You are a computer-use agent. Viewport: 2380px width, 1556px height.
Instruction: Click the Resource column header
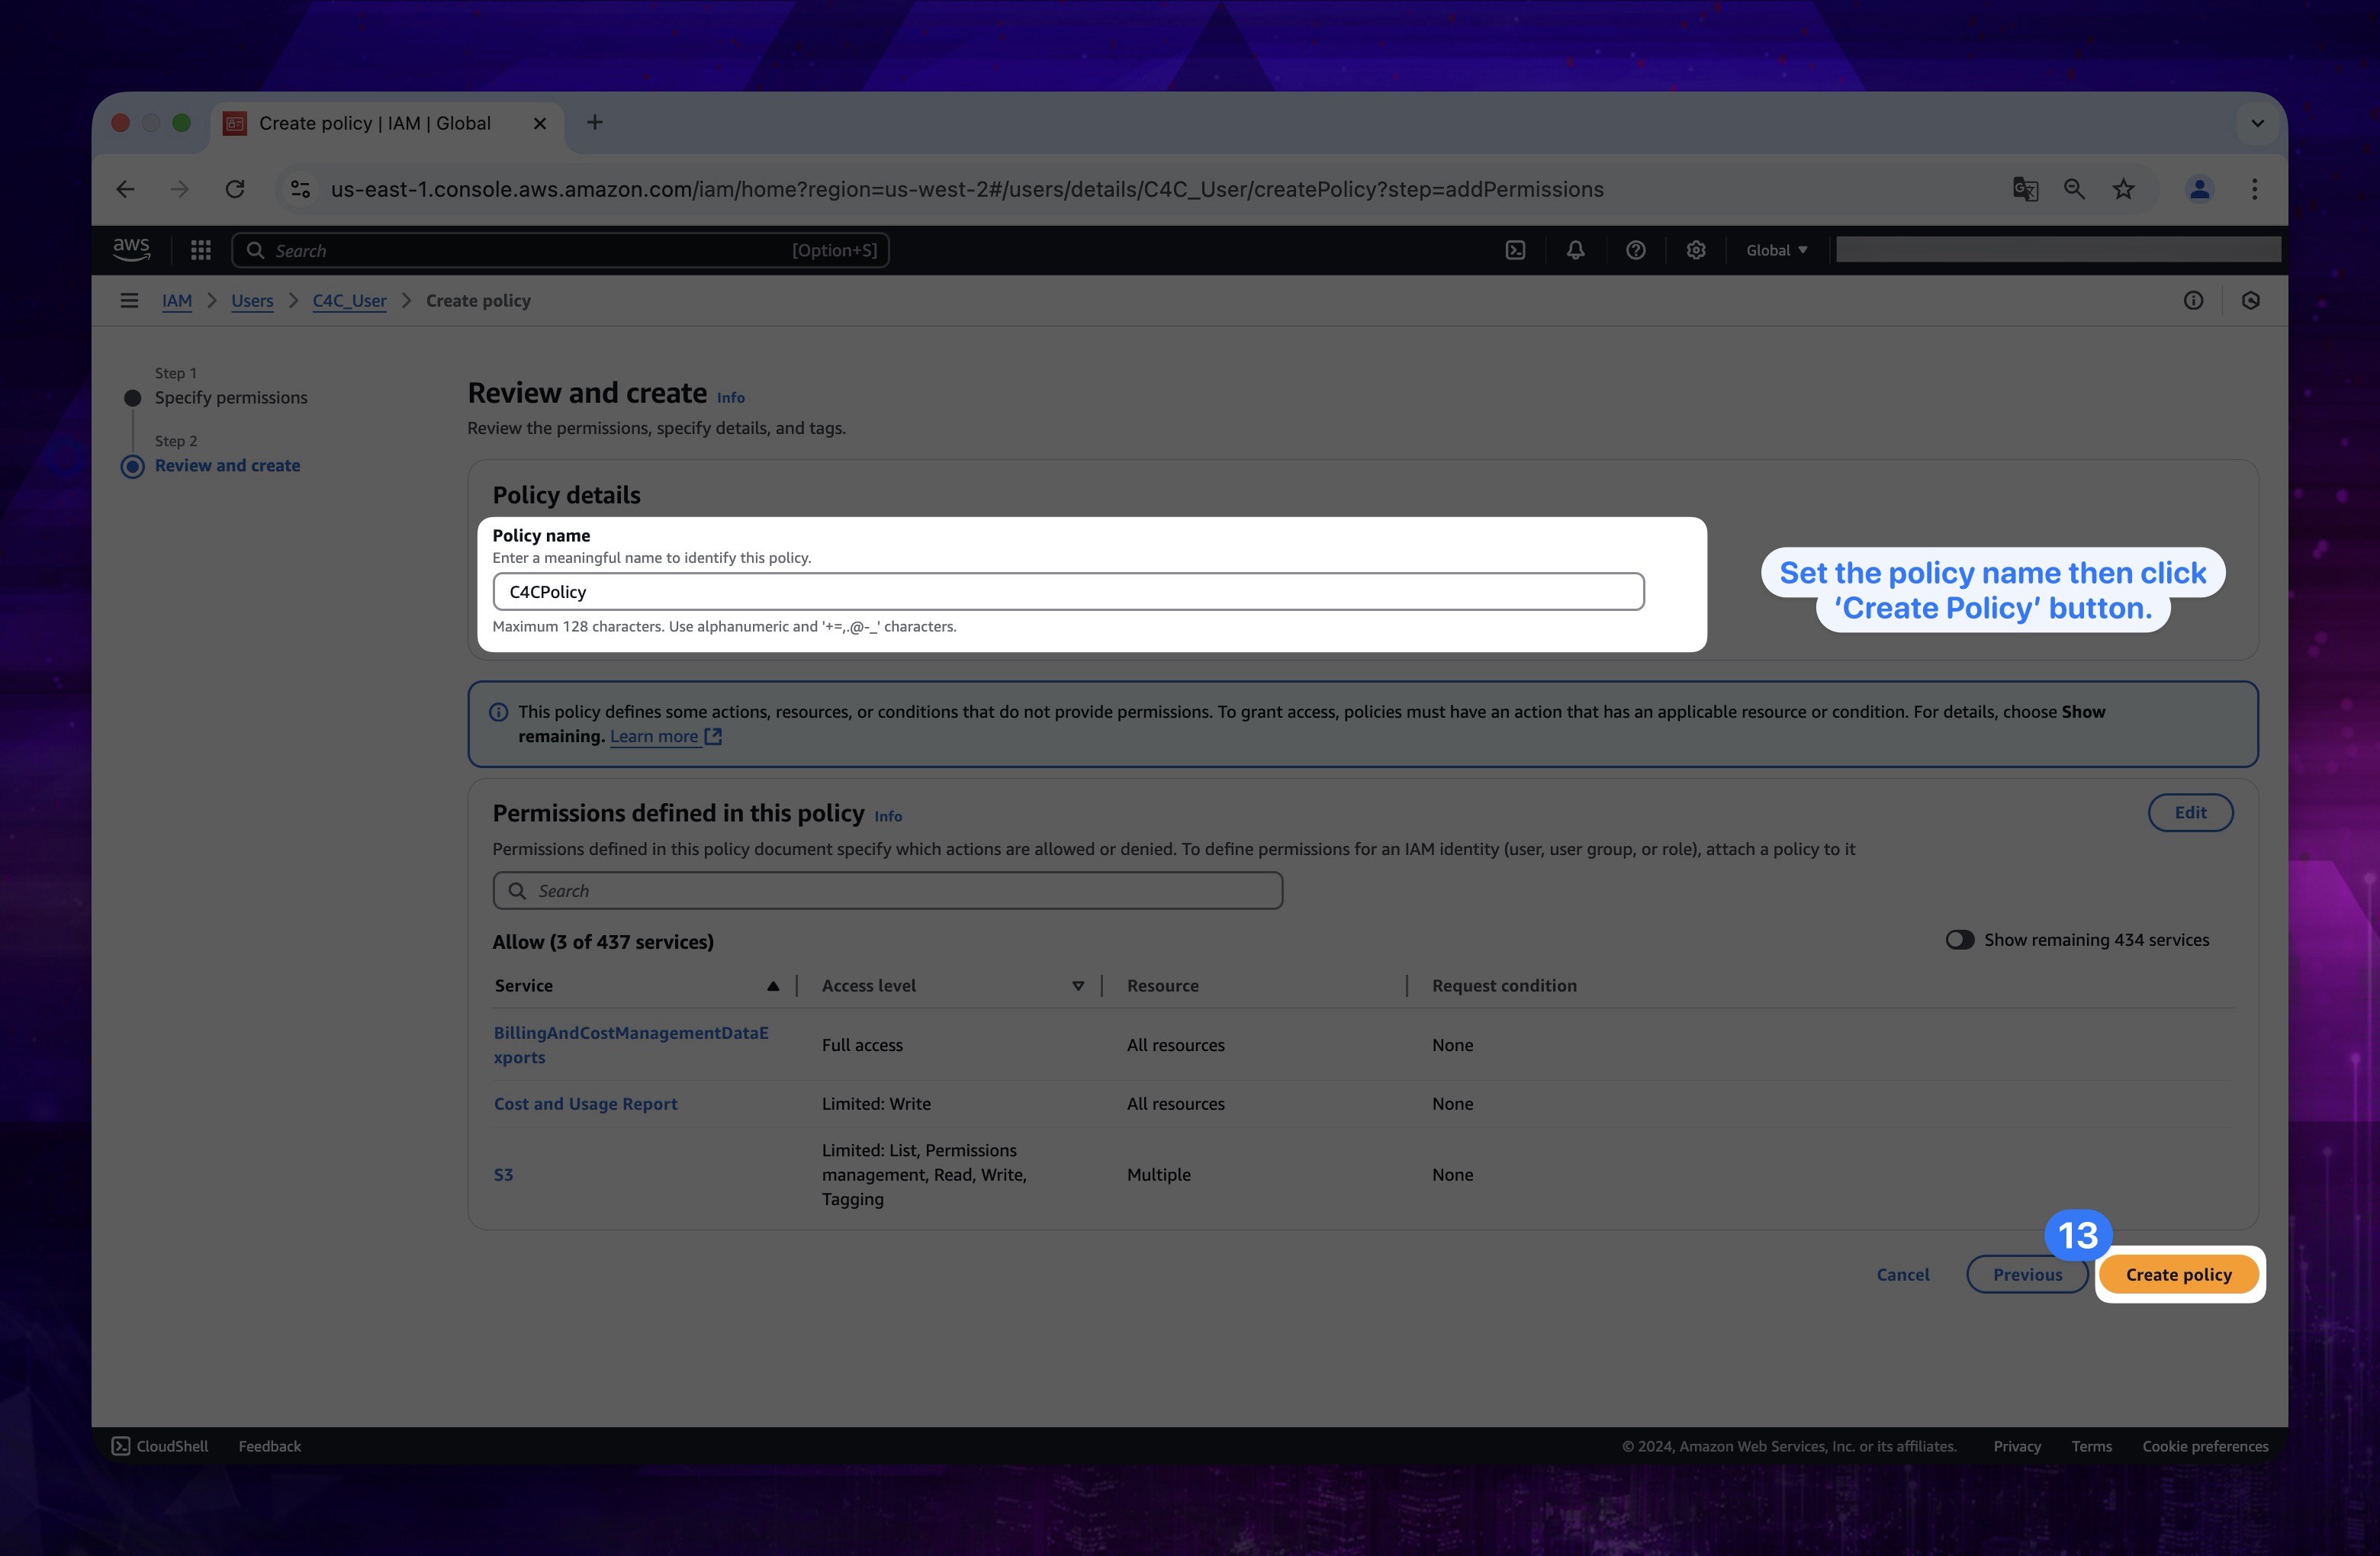(x=1162, y=985)
